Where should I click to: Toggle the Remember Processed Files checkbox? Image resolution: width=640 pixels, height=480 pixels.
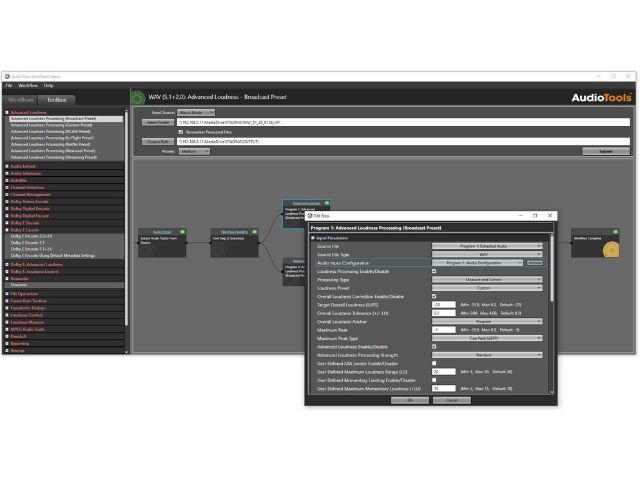click(x=181, y=132)
